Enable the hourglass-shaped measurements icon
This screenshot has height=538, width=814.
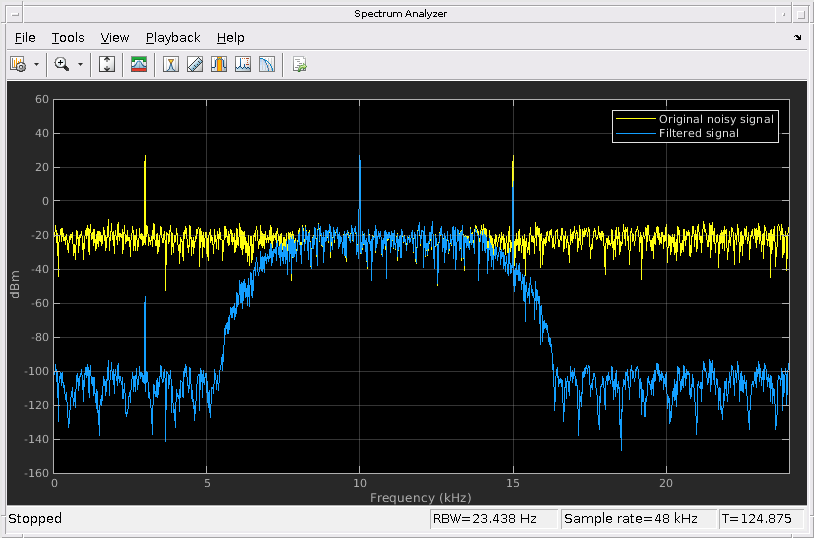171,65
